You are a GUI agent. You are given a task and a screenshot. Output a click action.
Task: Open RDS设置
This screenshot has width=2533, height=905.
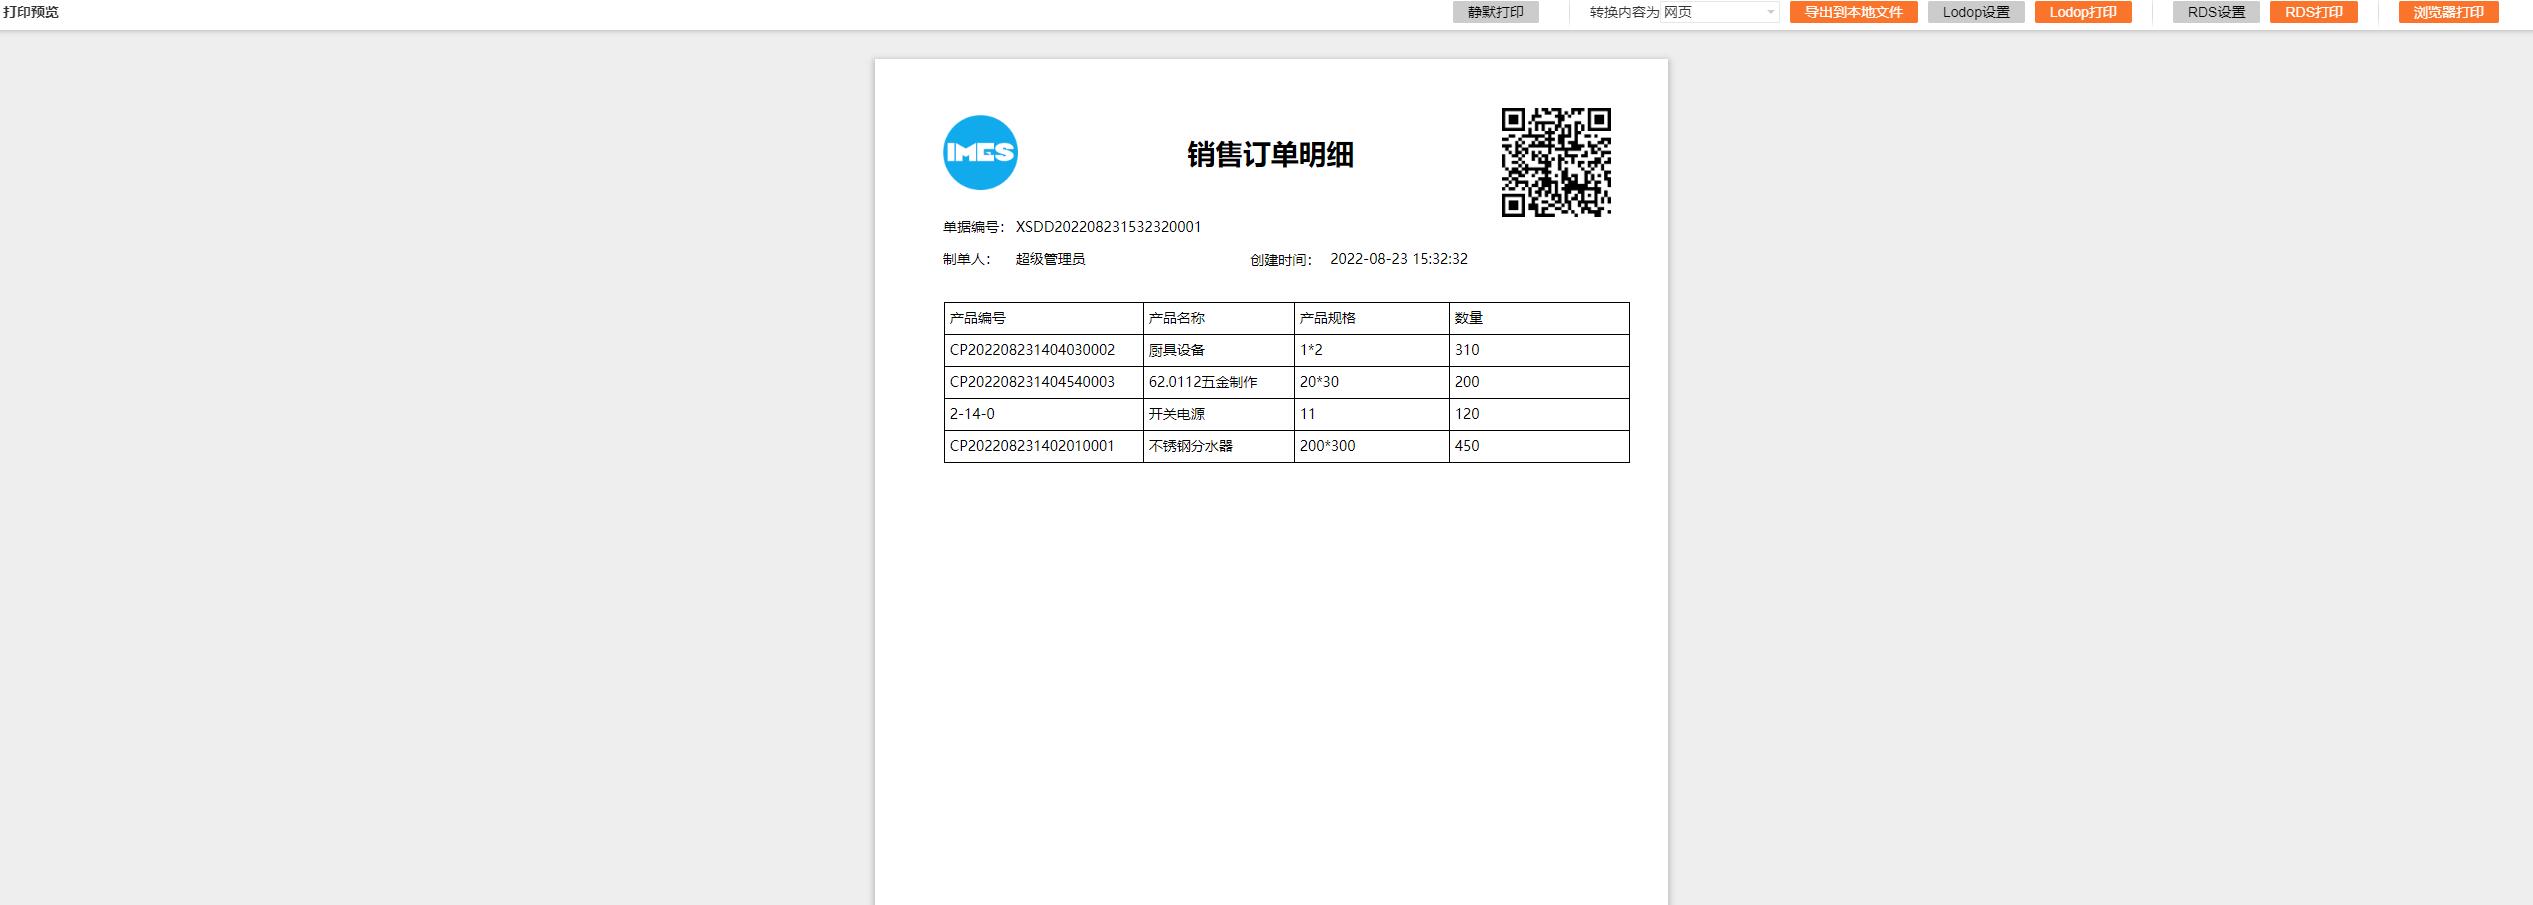2216,12
